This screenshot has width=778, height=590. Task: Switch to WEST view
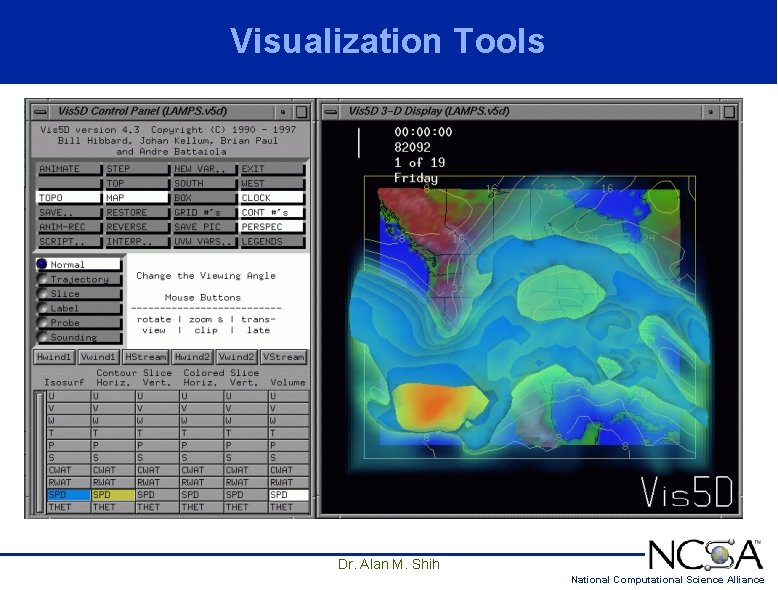pyautogui.click(x=272, y=184)
